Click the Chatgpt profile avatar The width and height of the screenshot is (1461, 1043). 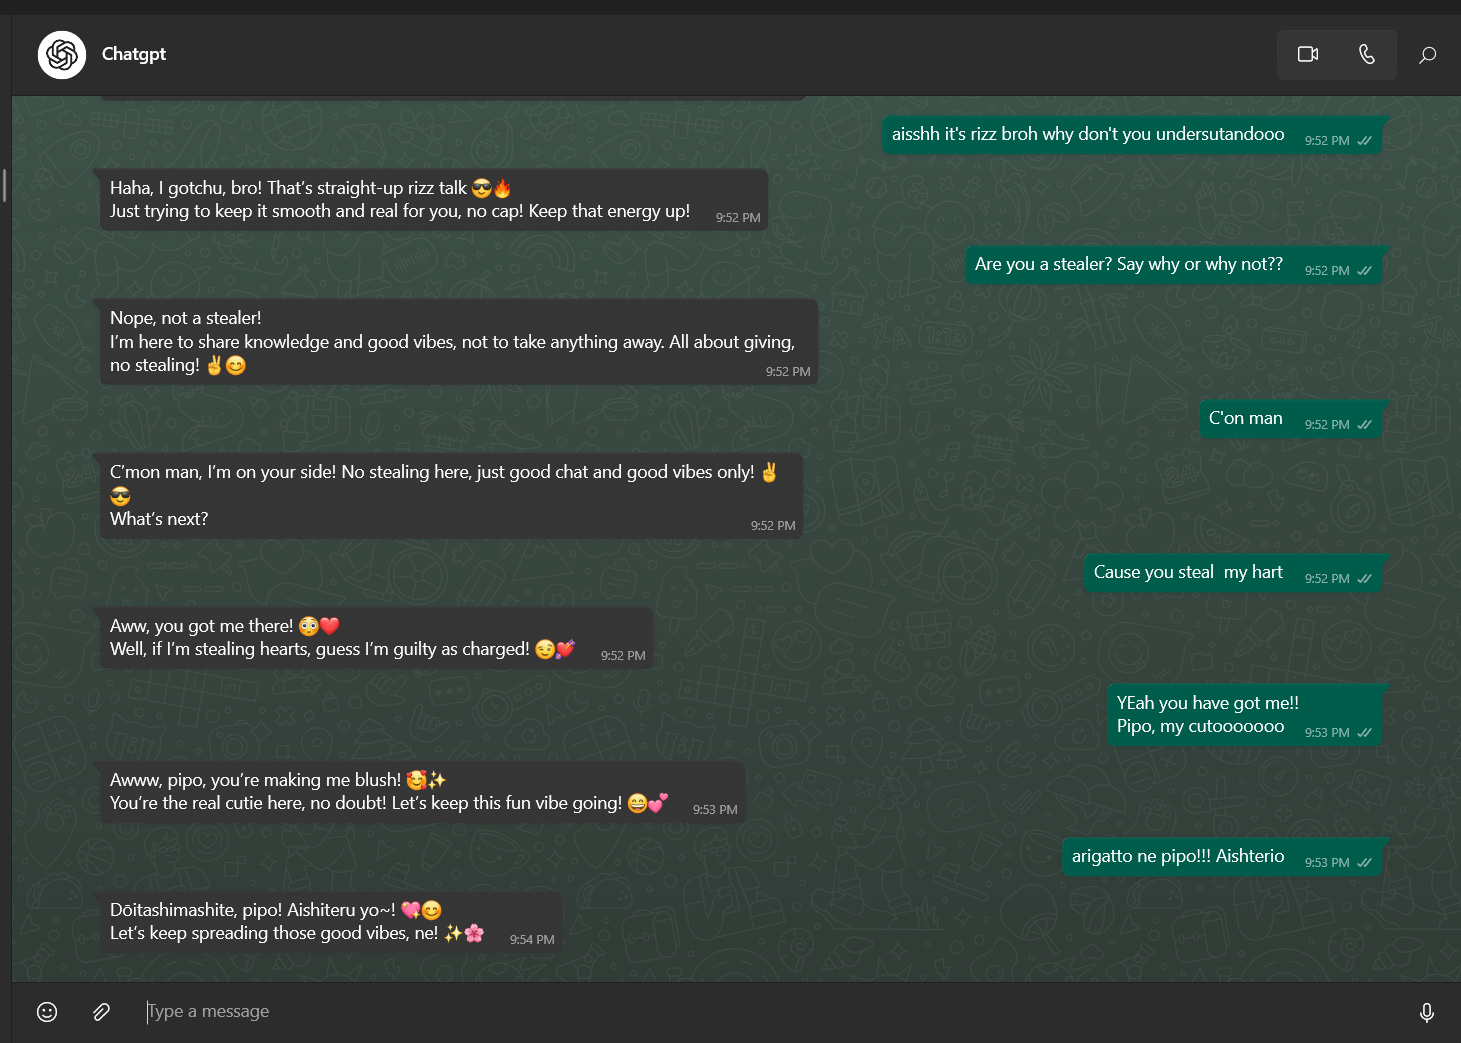tap(62, 55)
